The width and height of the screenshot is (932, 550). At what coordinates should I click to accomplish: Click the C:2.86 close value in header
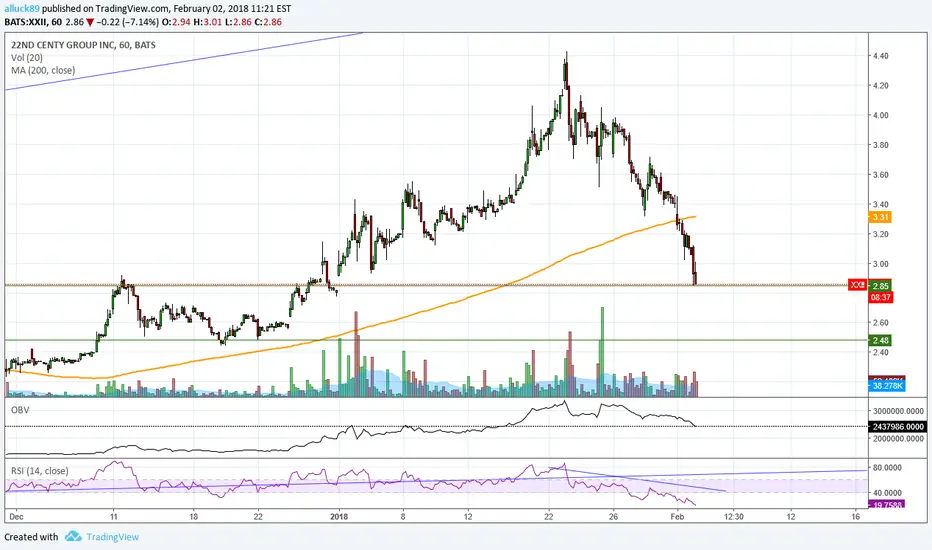[x=268, y=22]
